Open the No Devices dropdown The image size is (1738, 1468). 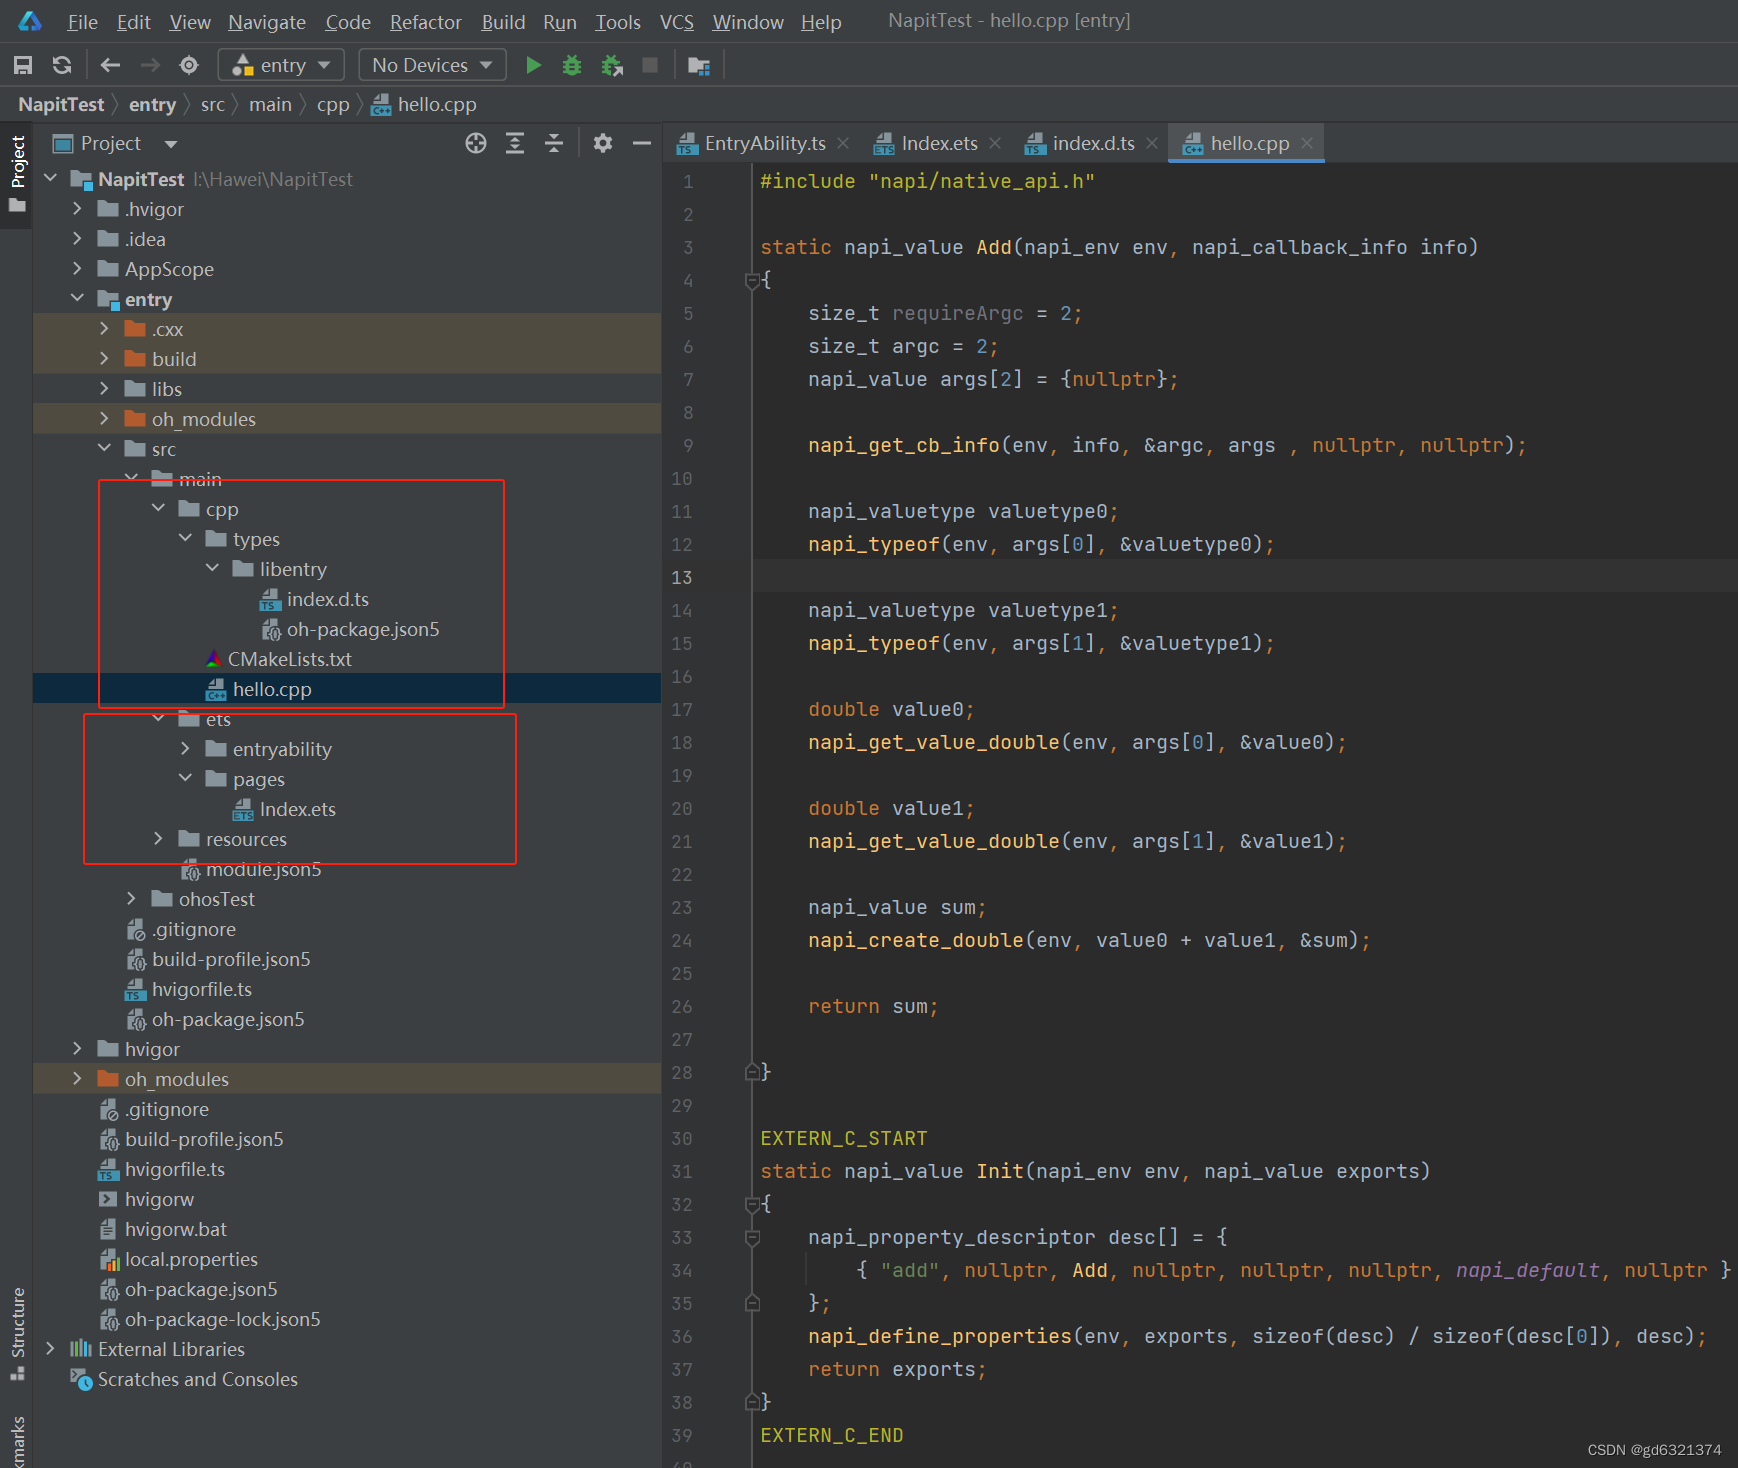[x=431, y=64]
